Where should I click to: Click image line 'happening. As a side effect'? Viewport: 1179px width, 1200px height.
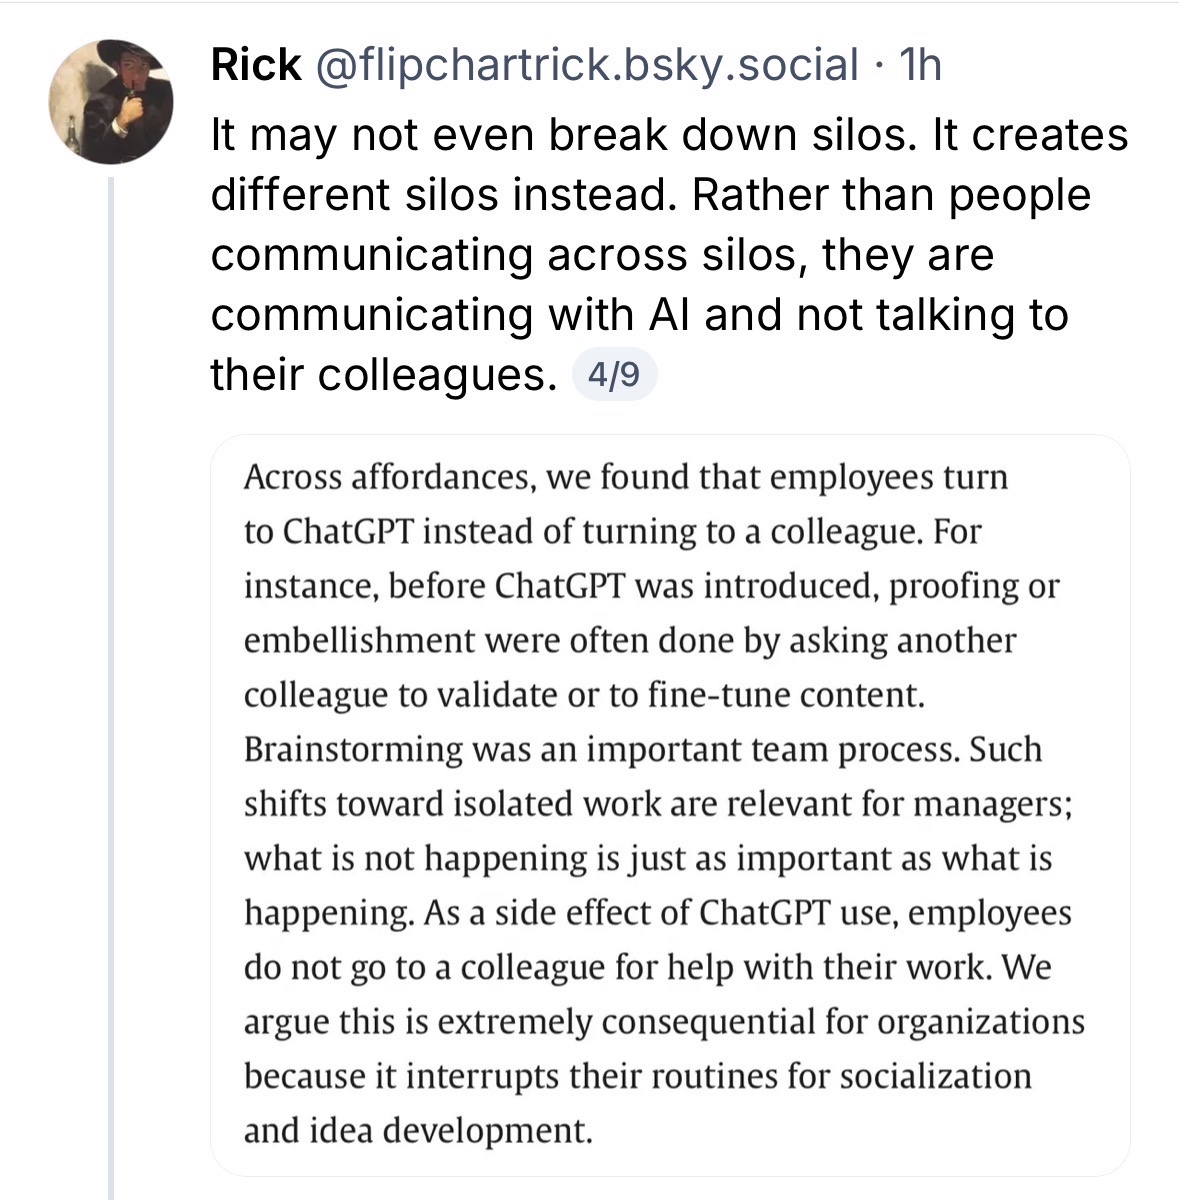tap(657, 912)
